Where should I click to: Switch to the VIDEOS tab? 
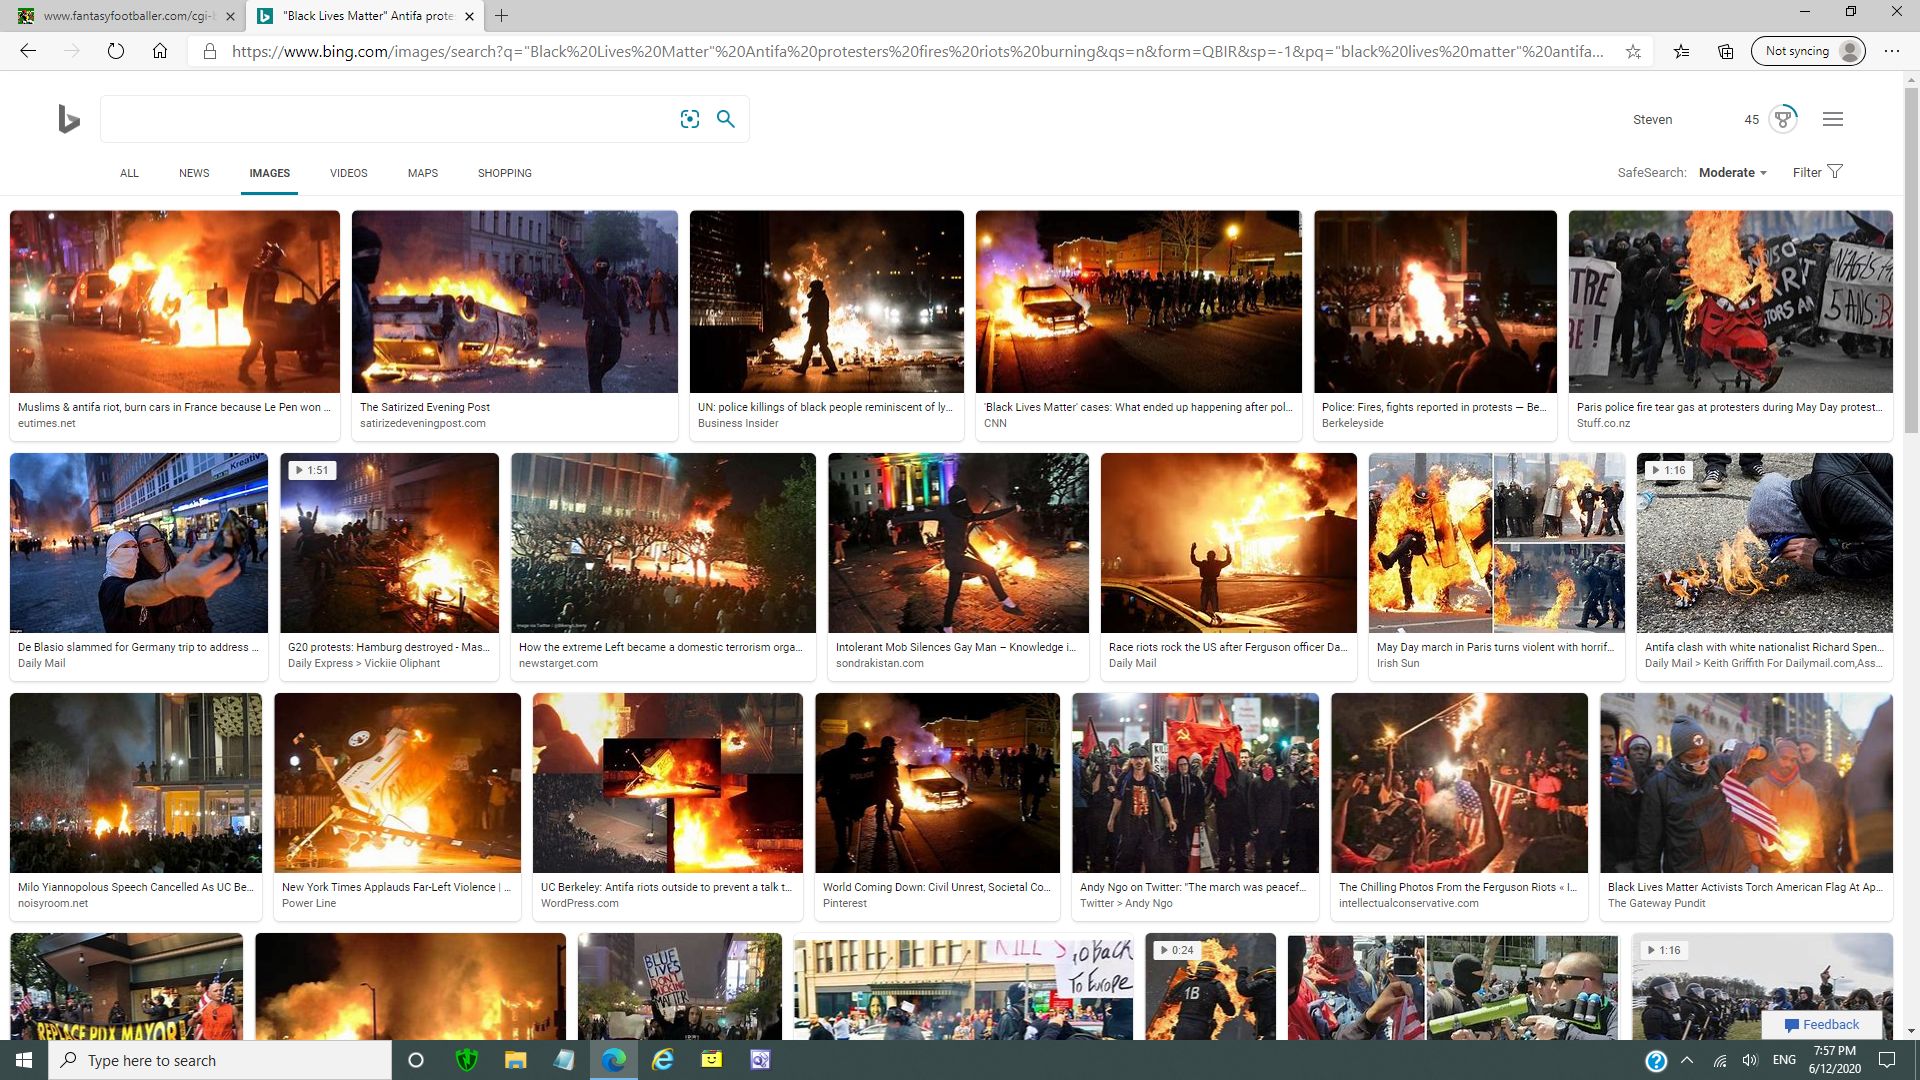point(348,173)
